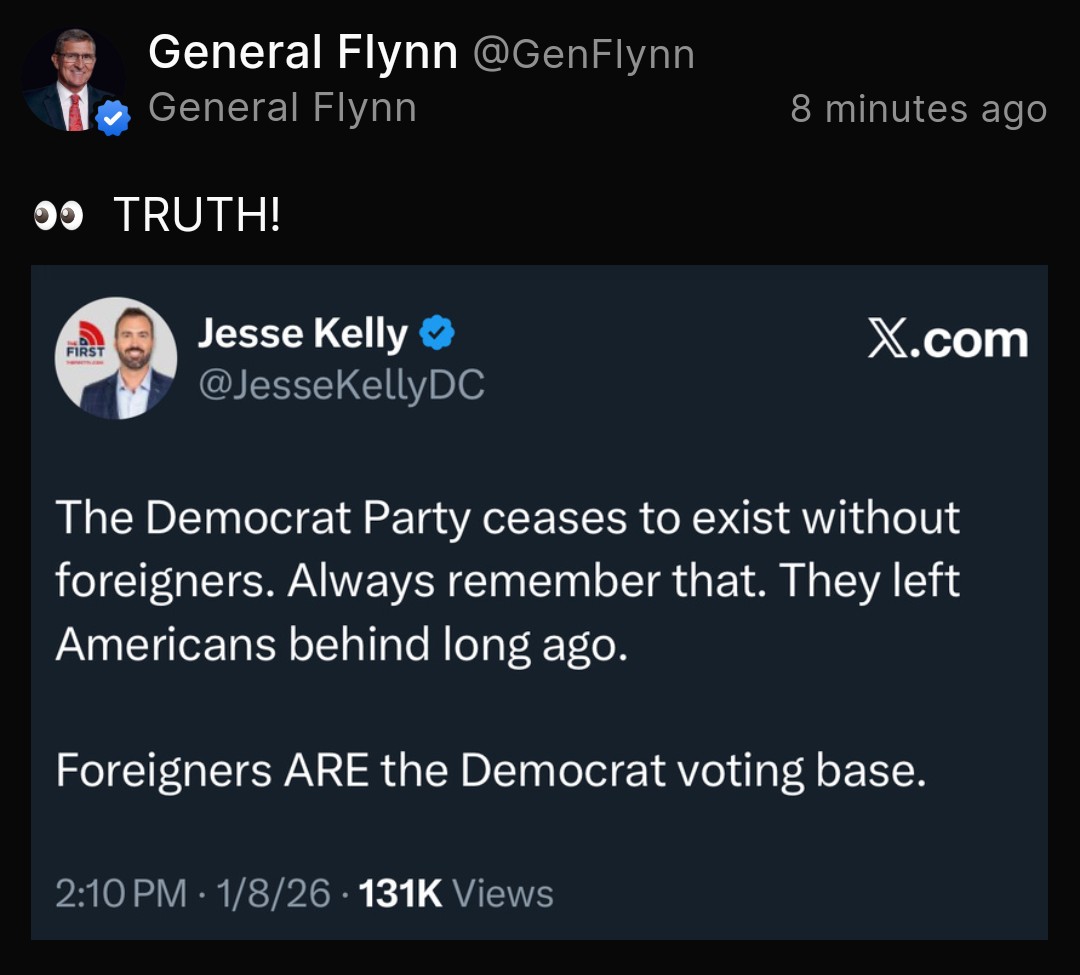Click the @JesseKellyDC handle
Image resolution: width=1080 pixels, height=975 pixels.
341,385
